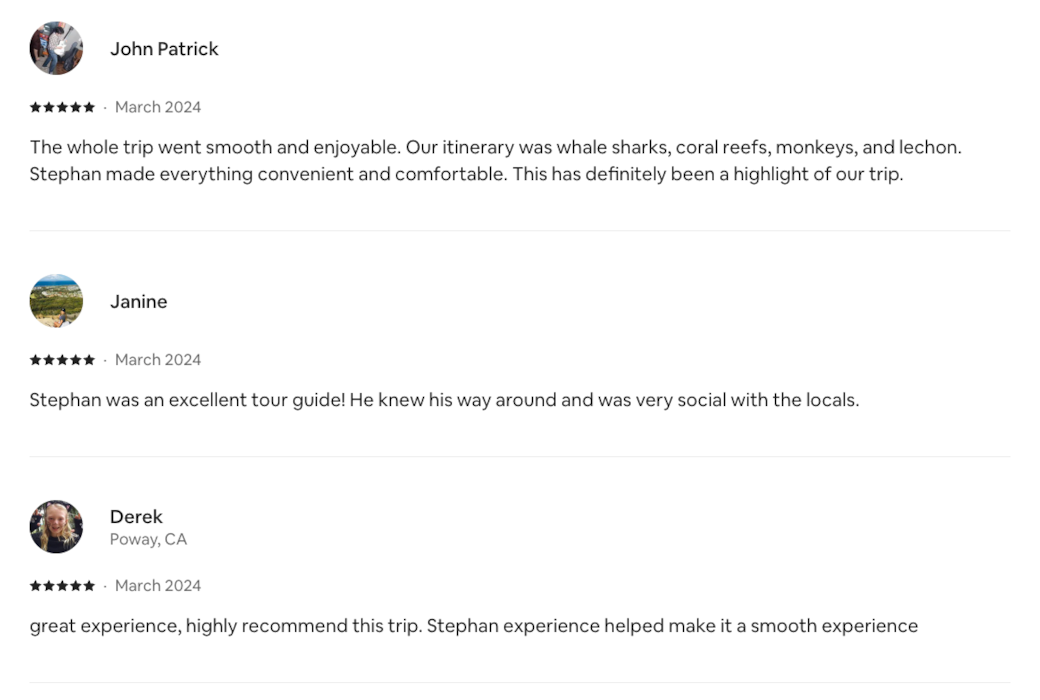Select the reviewer name Derek
The height and width of the screenshot is (700, 1040).
click(x=136, y=517)
